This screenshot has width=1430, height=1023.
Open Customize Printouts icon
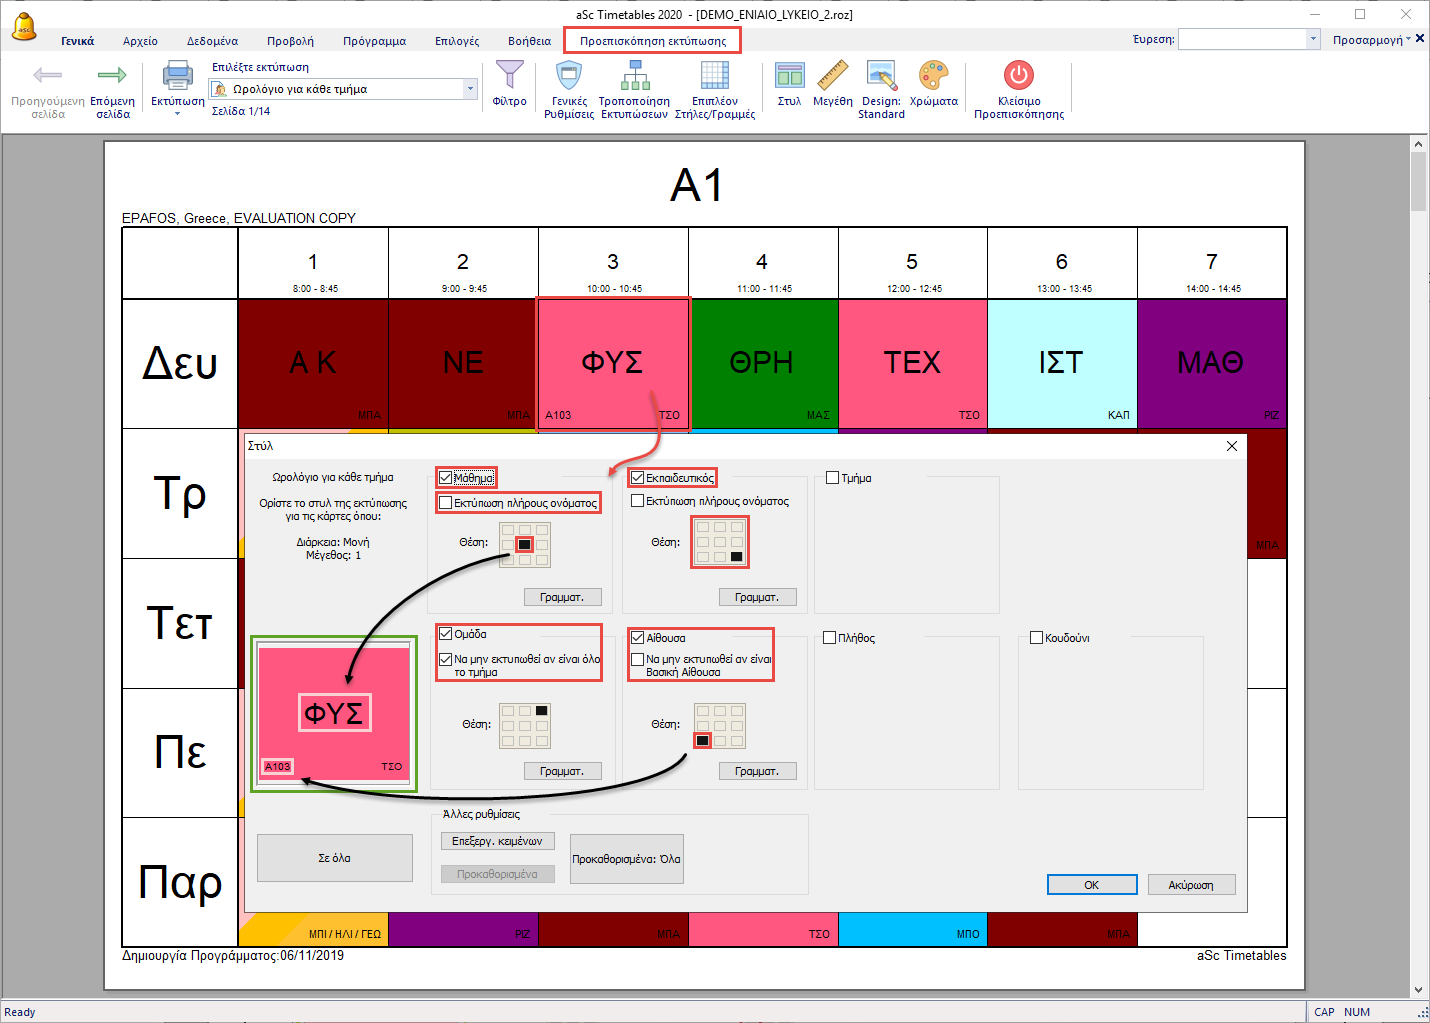tap(634, 76)
